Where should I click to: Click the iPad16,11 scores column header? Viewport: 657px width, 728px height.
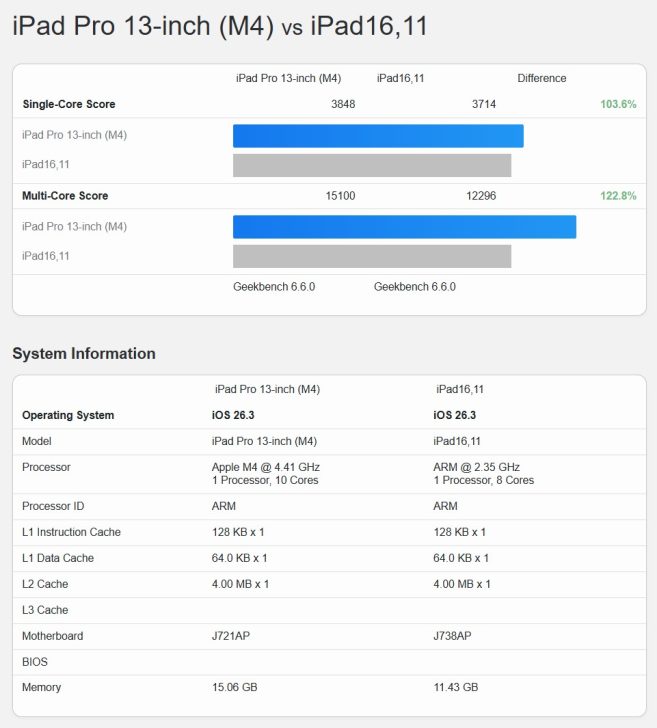tap(400, 78)
